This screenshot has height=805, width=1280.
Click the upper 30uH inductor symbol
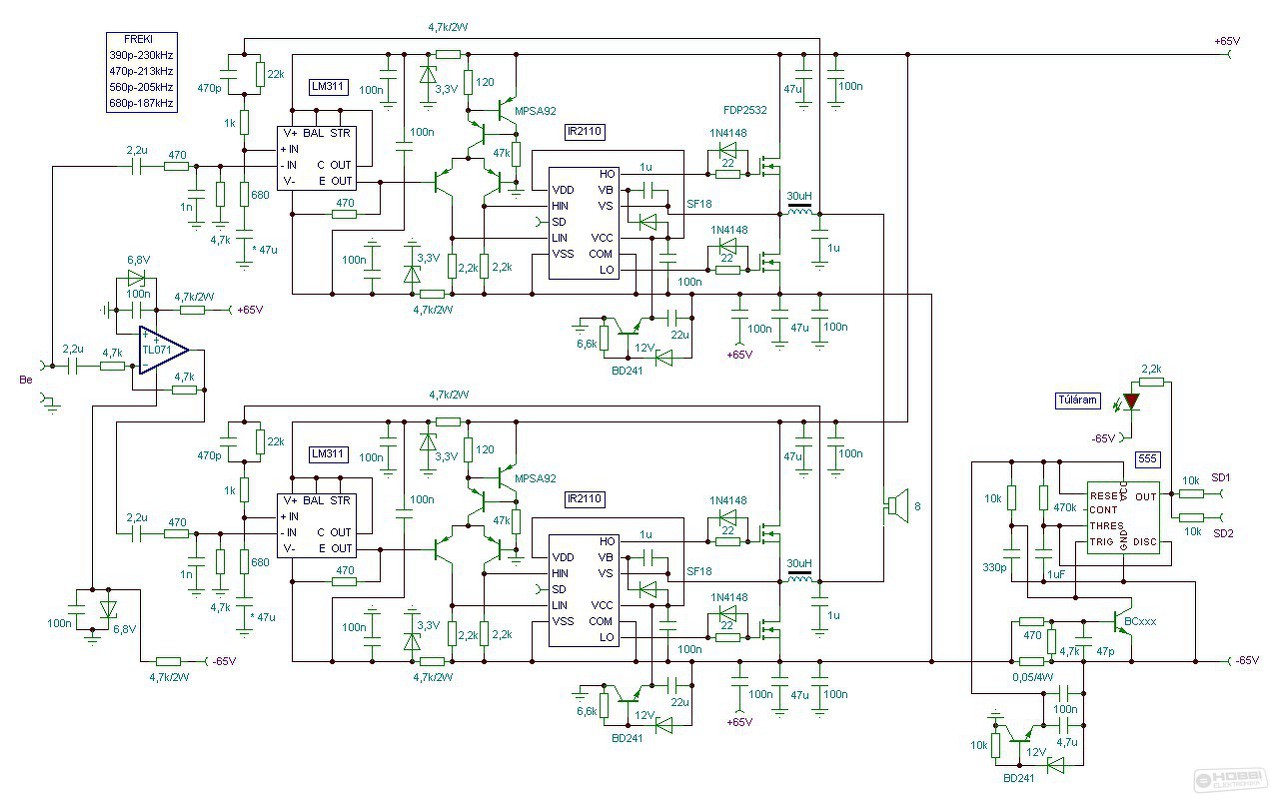coord(800,211)
